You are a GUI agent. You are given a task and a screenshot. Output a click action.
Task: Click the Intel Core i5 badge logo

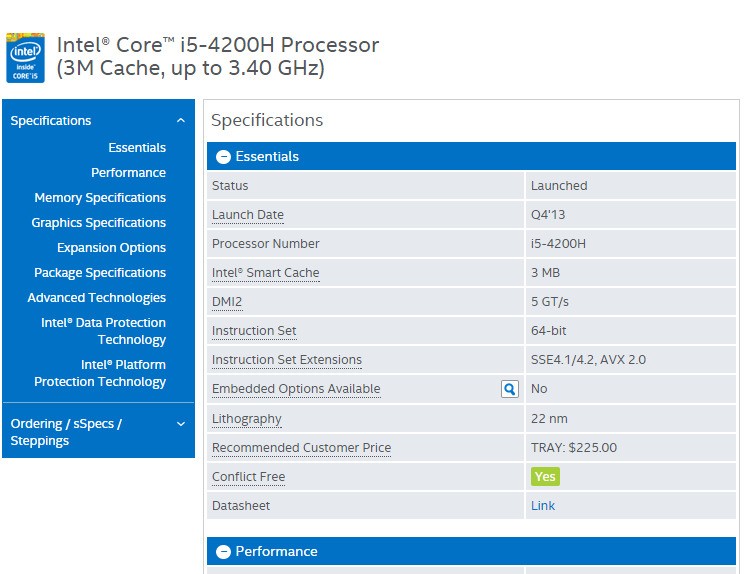(x=25, y=58)
